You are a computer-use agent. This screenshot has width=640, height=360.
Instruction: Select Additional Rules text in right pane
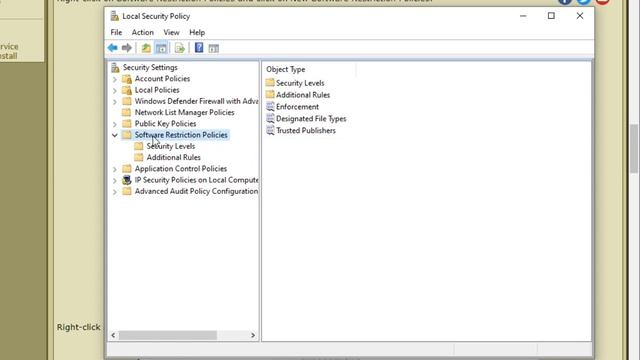[303, 95]
